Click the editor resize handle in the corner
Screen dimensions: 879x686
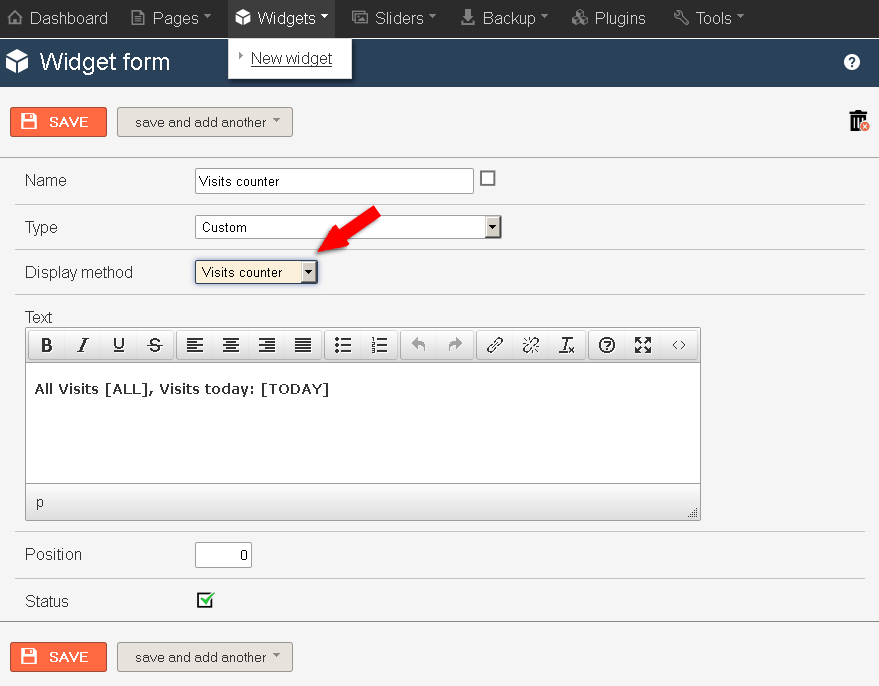click(x=693, y=512)
